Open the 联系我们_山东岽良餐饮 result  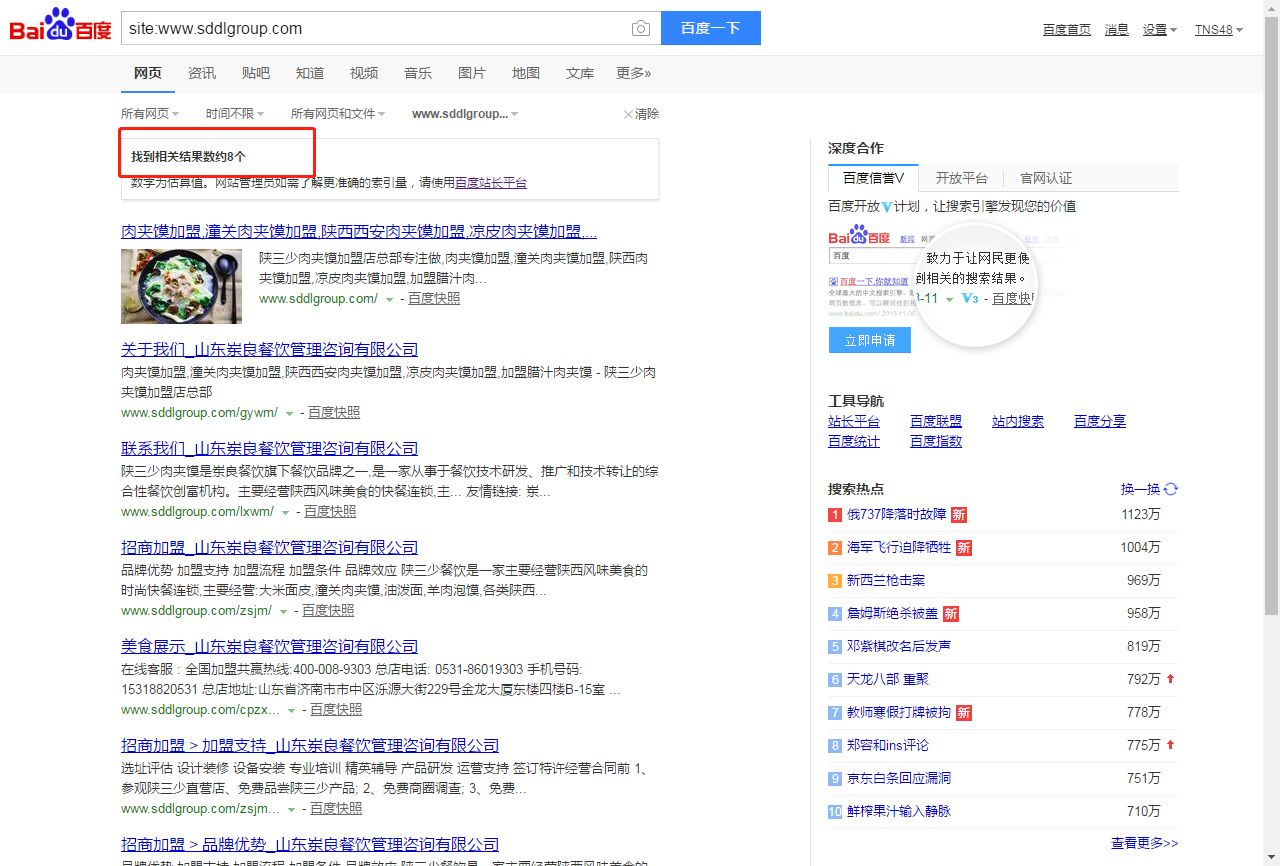(270, 448)
